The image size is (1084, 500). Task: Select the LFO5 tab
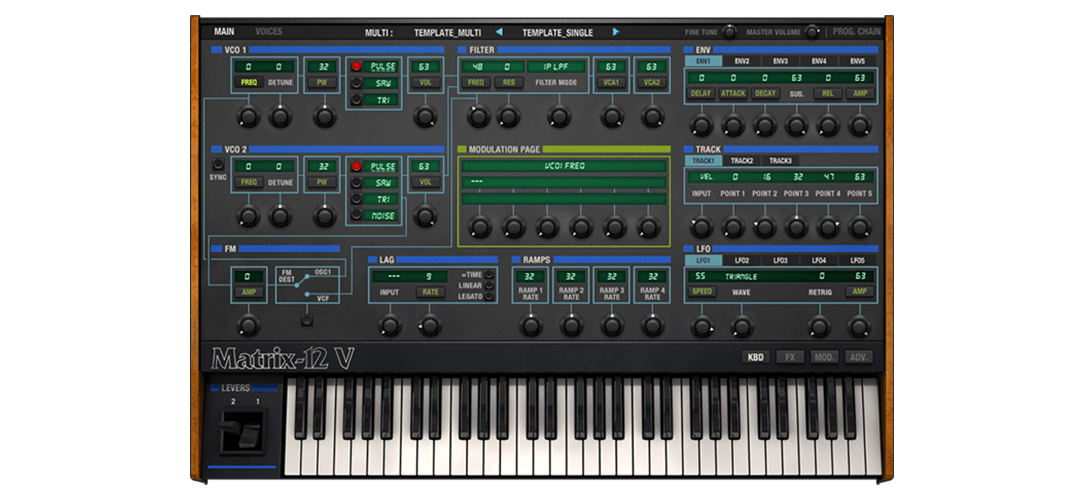tap(857, 260)
